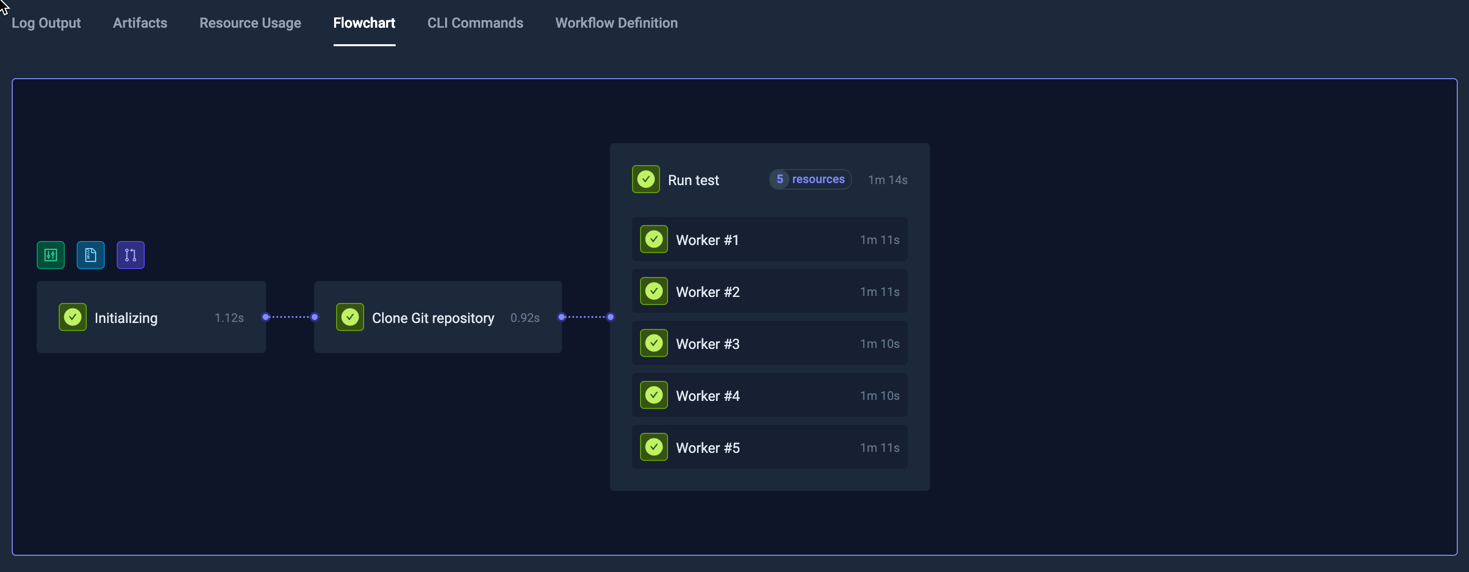The height and width of the screenshot is (572, 1469).
Task: Select the Clone Git repository step
Action: pyautogui.click(x=437, y=317)
